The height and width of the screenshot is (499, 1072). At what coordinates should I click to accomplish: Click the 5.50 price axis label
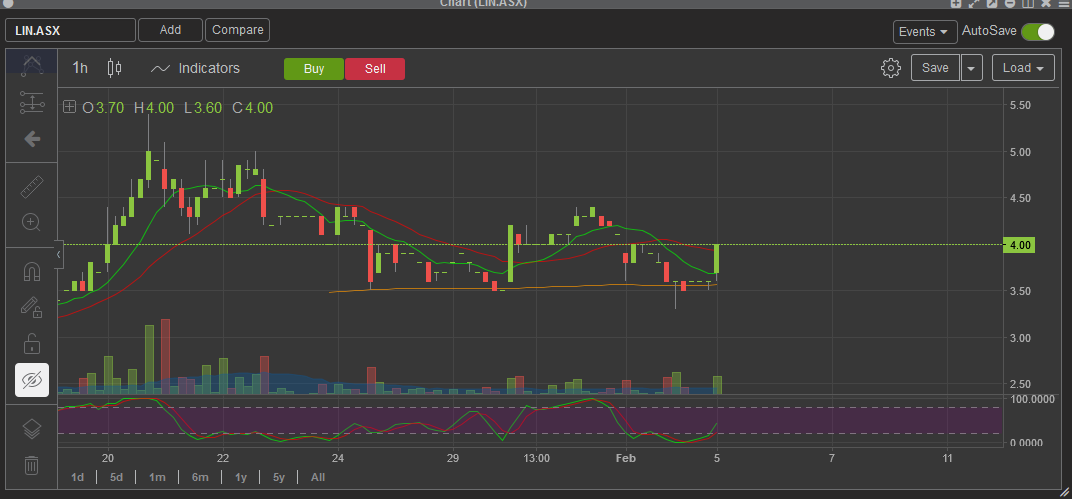pos(1019,105)
